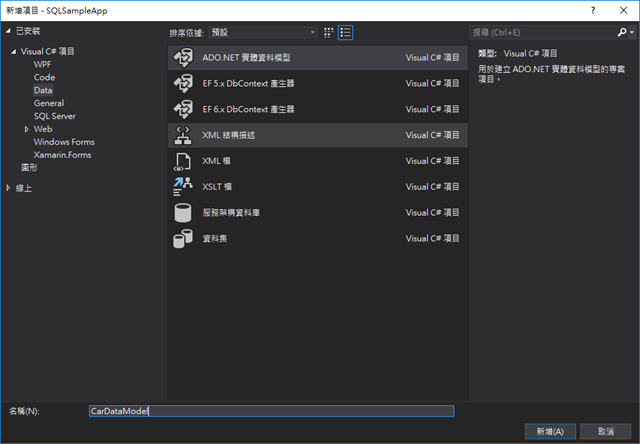Open the sort-by dropdown
Viewport: 640px width, 444px height.
[263, 32]
